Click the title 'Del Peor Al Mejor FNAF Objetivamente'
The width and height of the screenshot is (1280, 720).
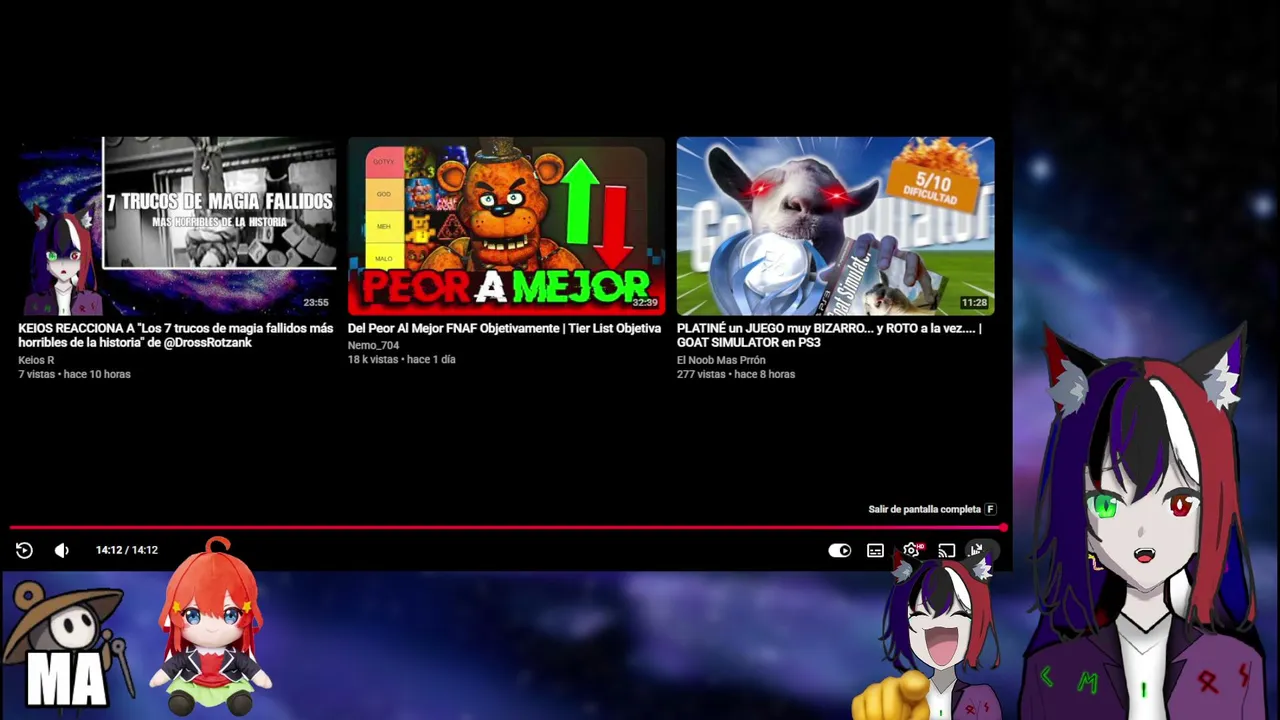[504, 328]
